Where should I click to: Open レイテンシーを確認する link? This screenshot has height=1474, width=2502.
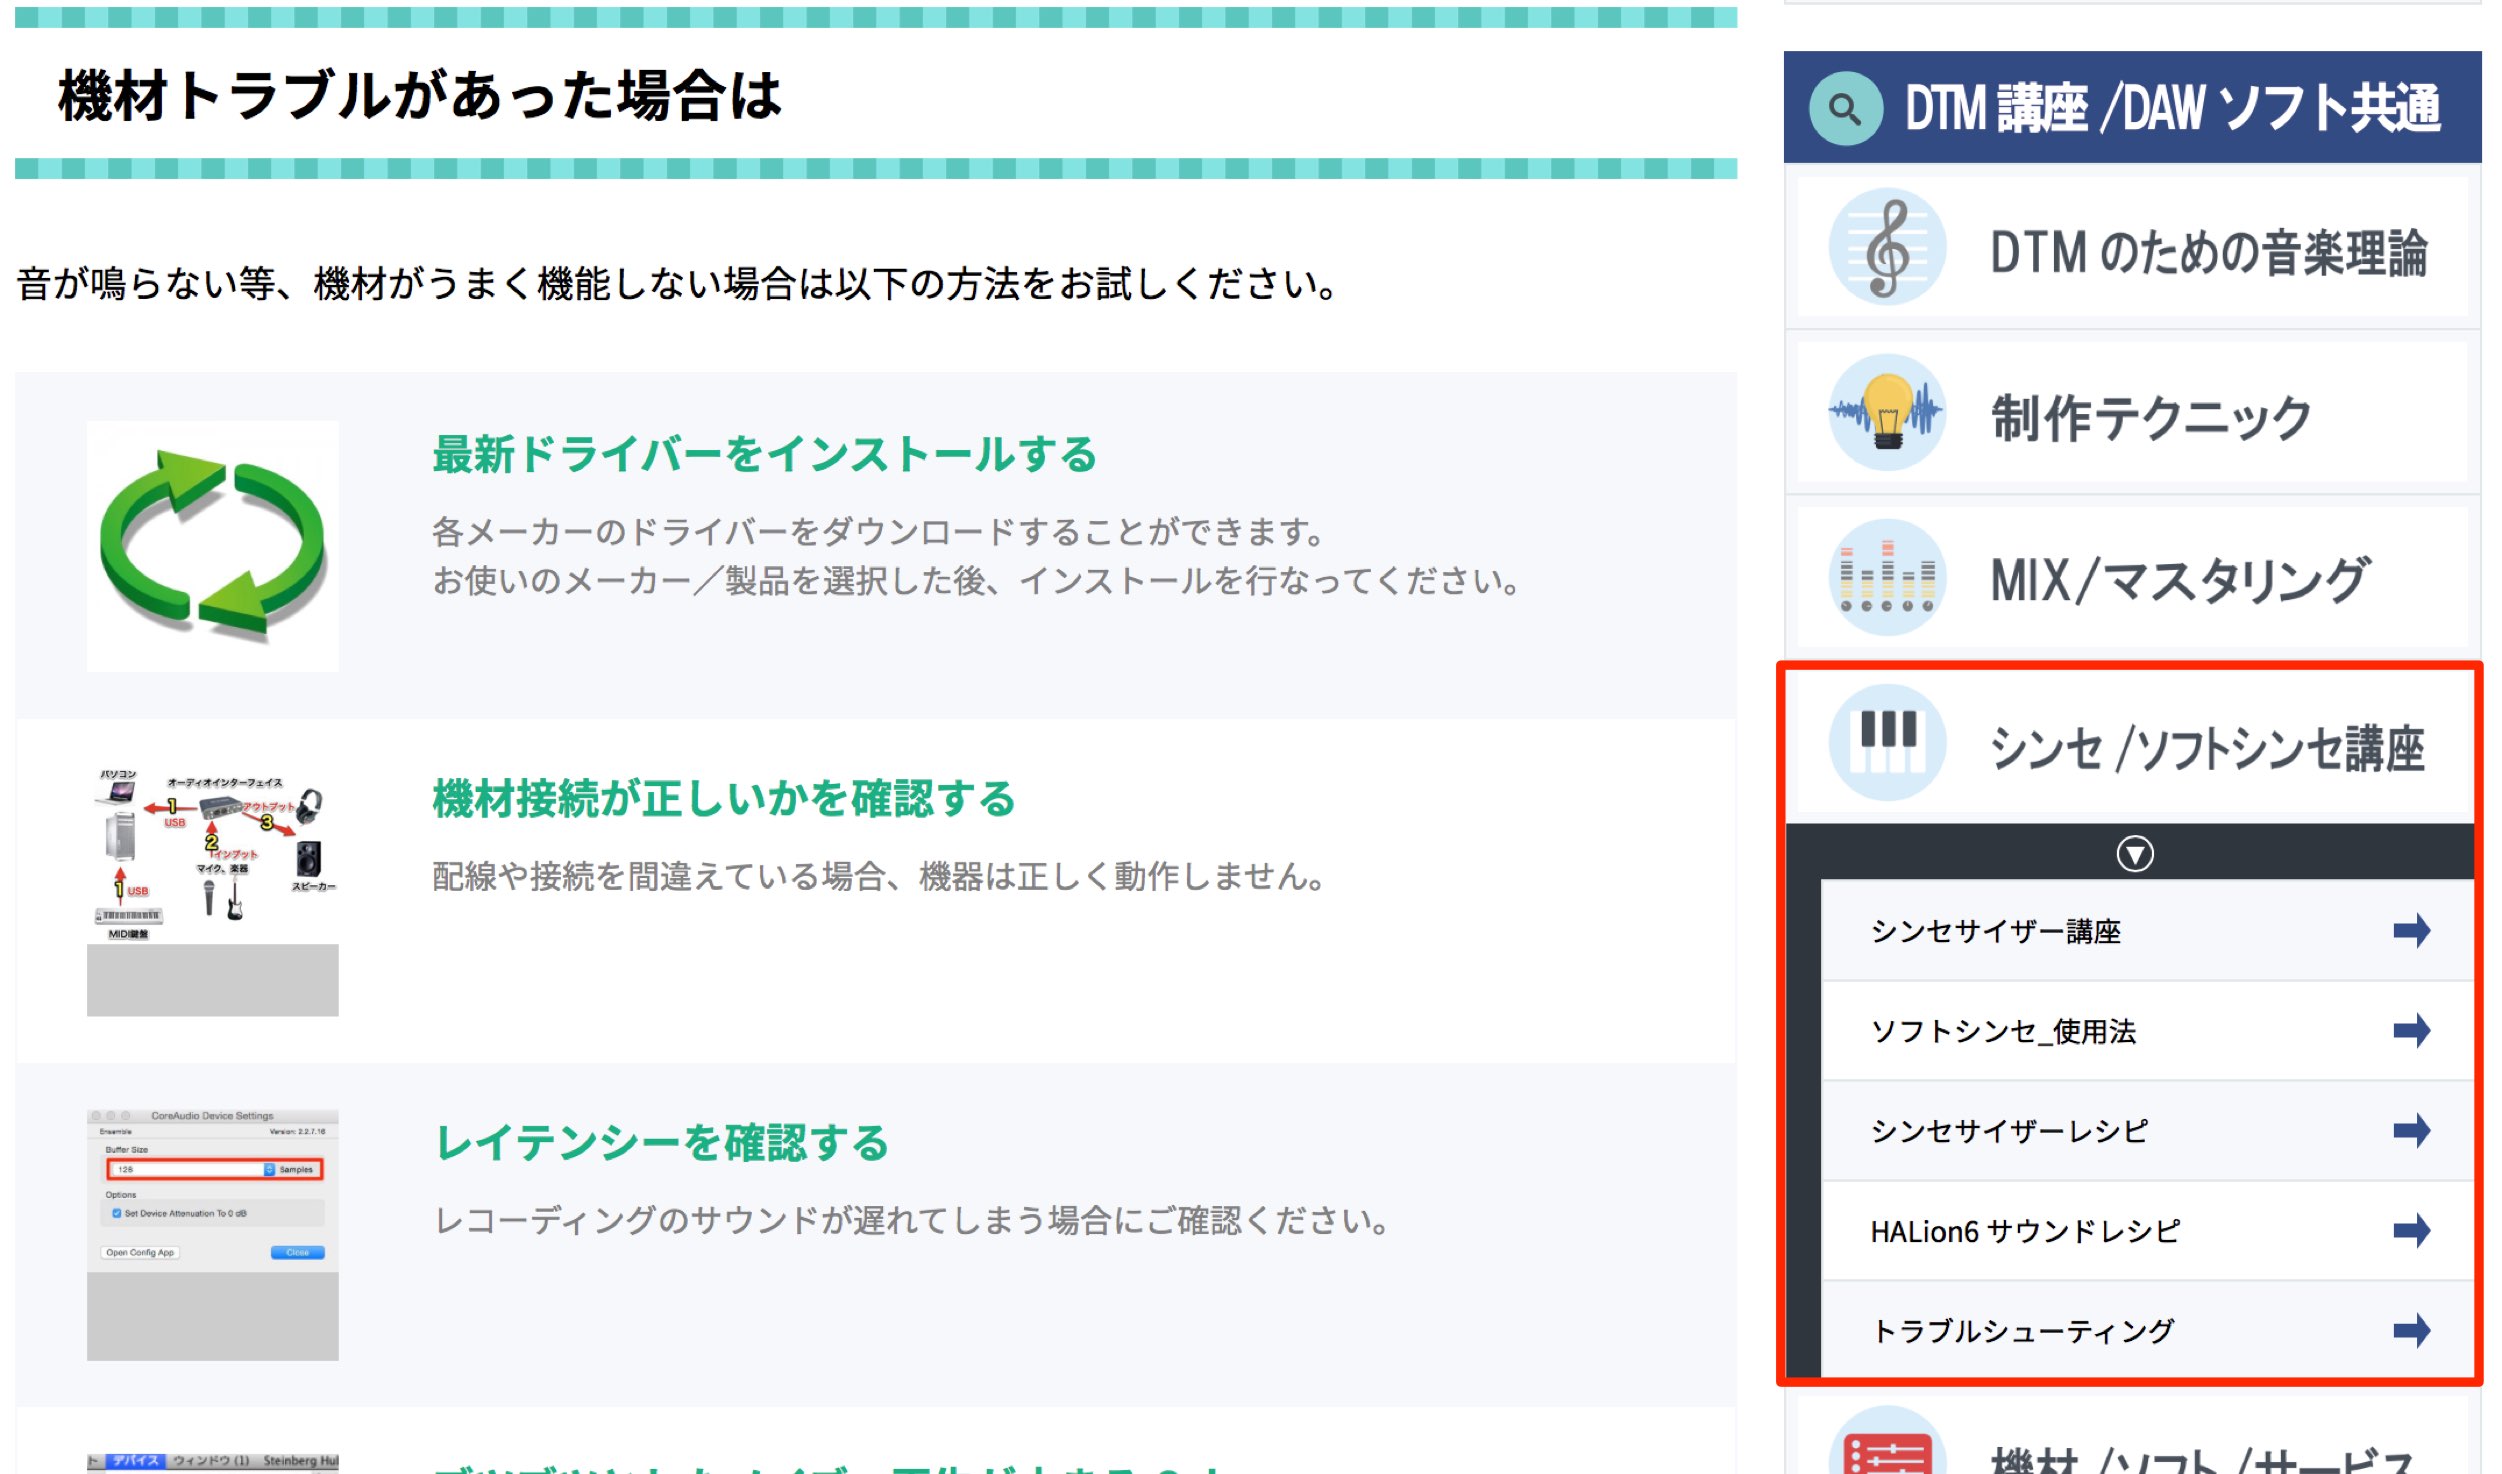[662, 1143]
